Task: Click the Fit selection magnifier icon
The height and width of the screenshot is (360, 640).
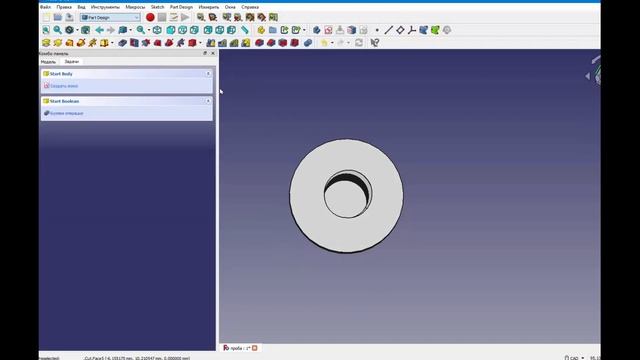Action: [58, 30]
